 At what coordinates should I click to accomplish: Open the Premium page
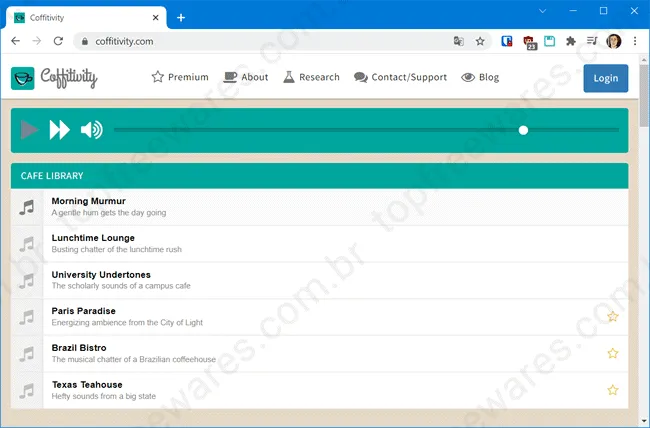(x=180, y=77)
